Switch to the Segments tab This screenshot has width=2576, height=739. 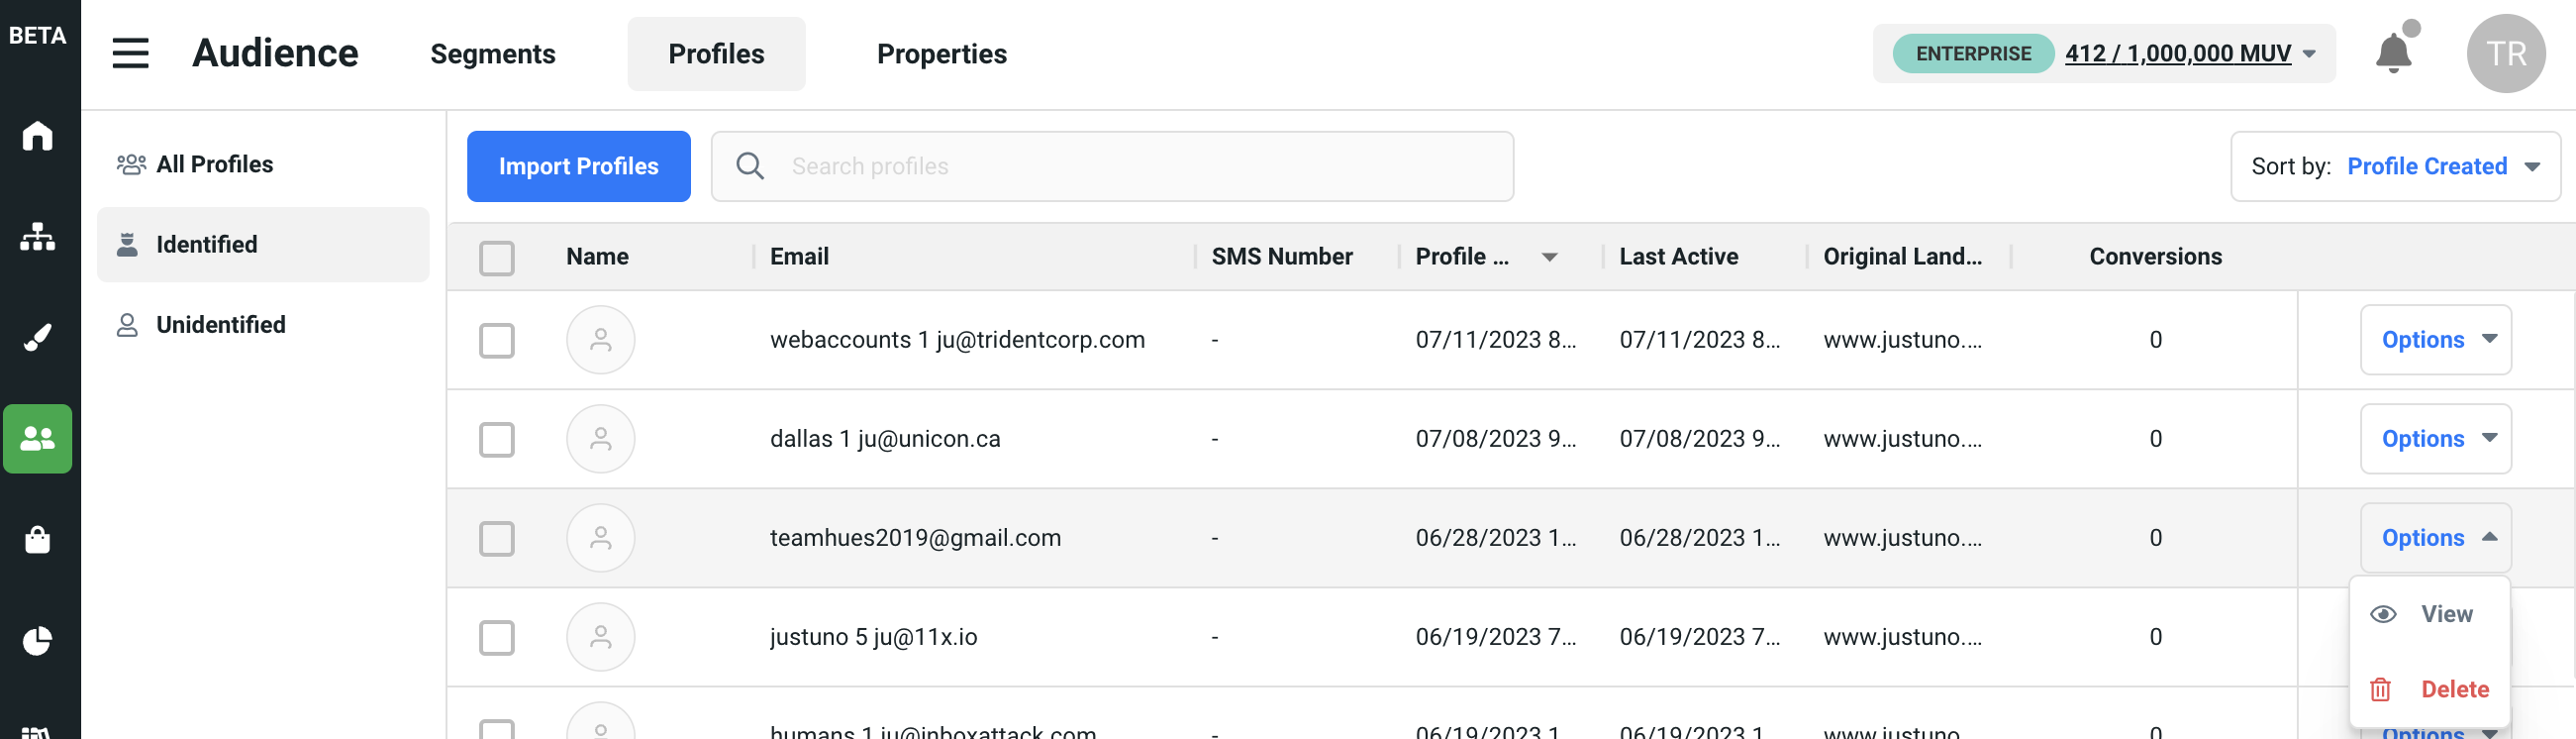(492, 54)
